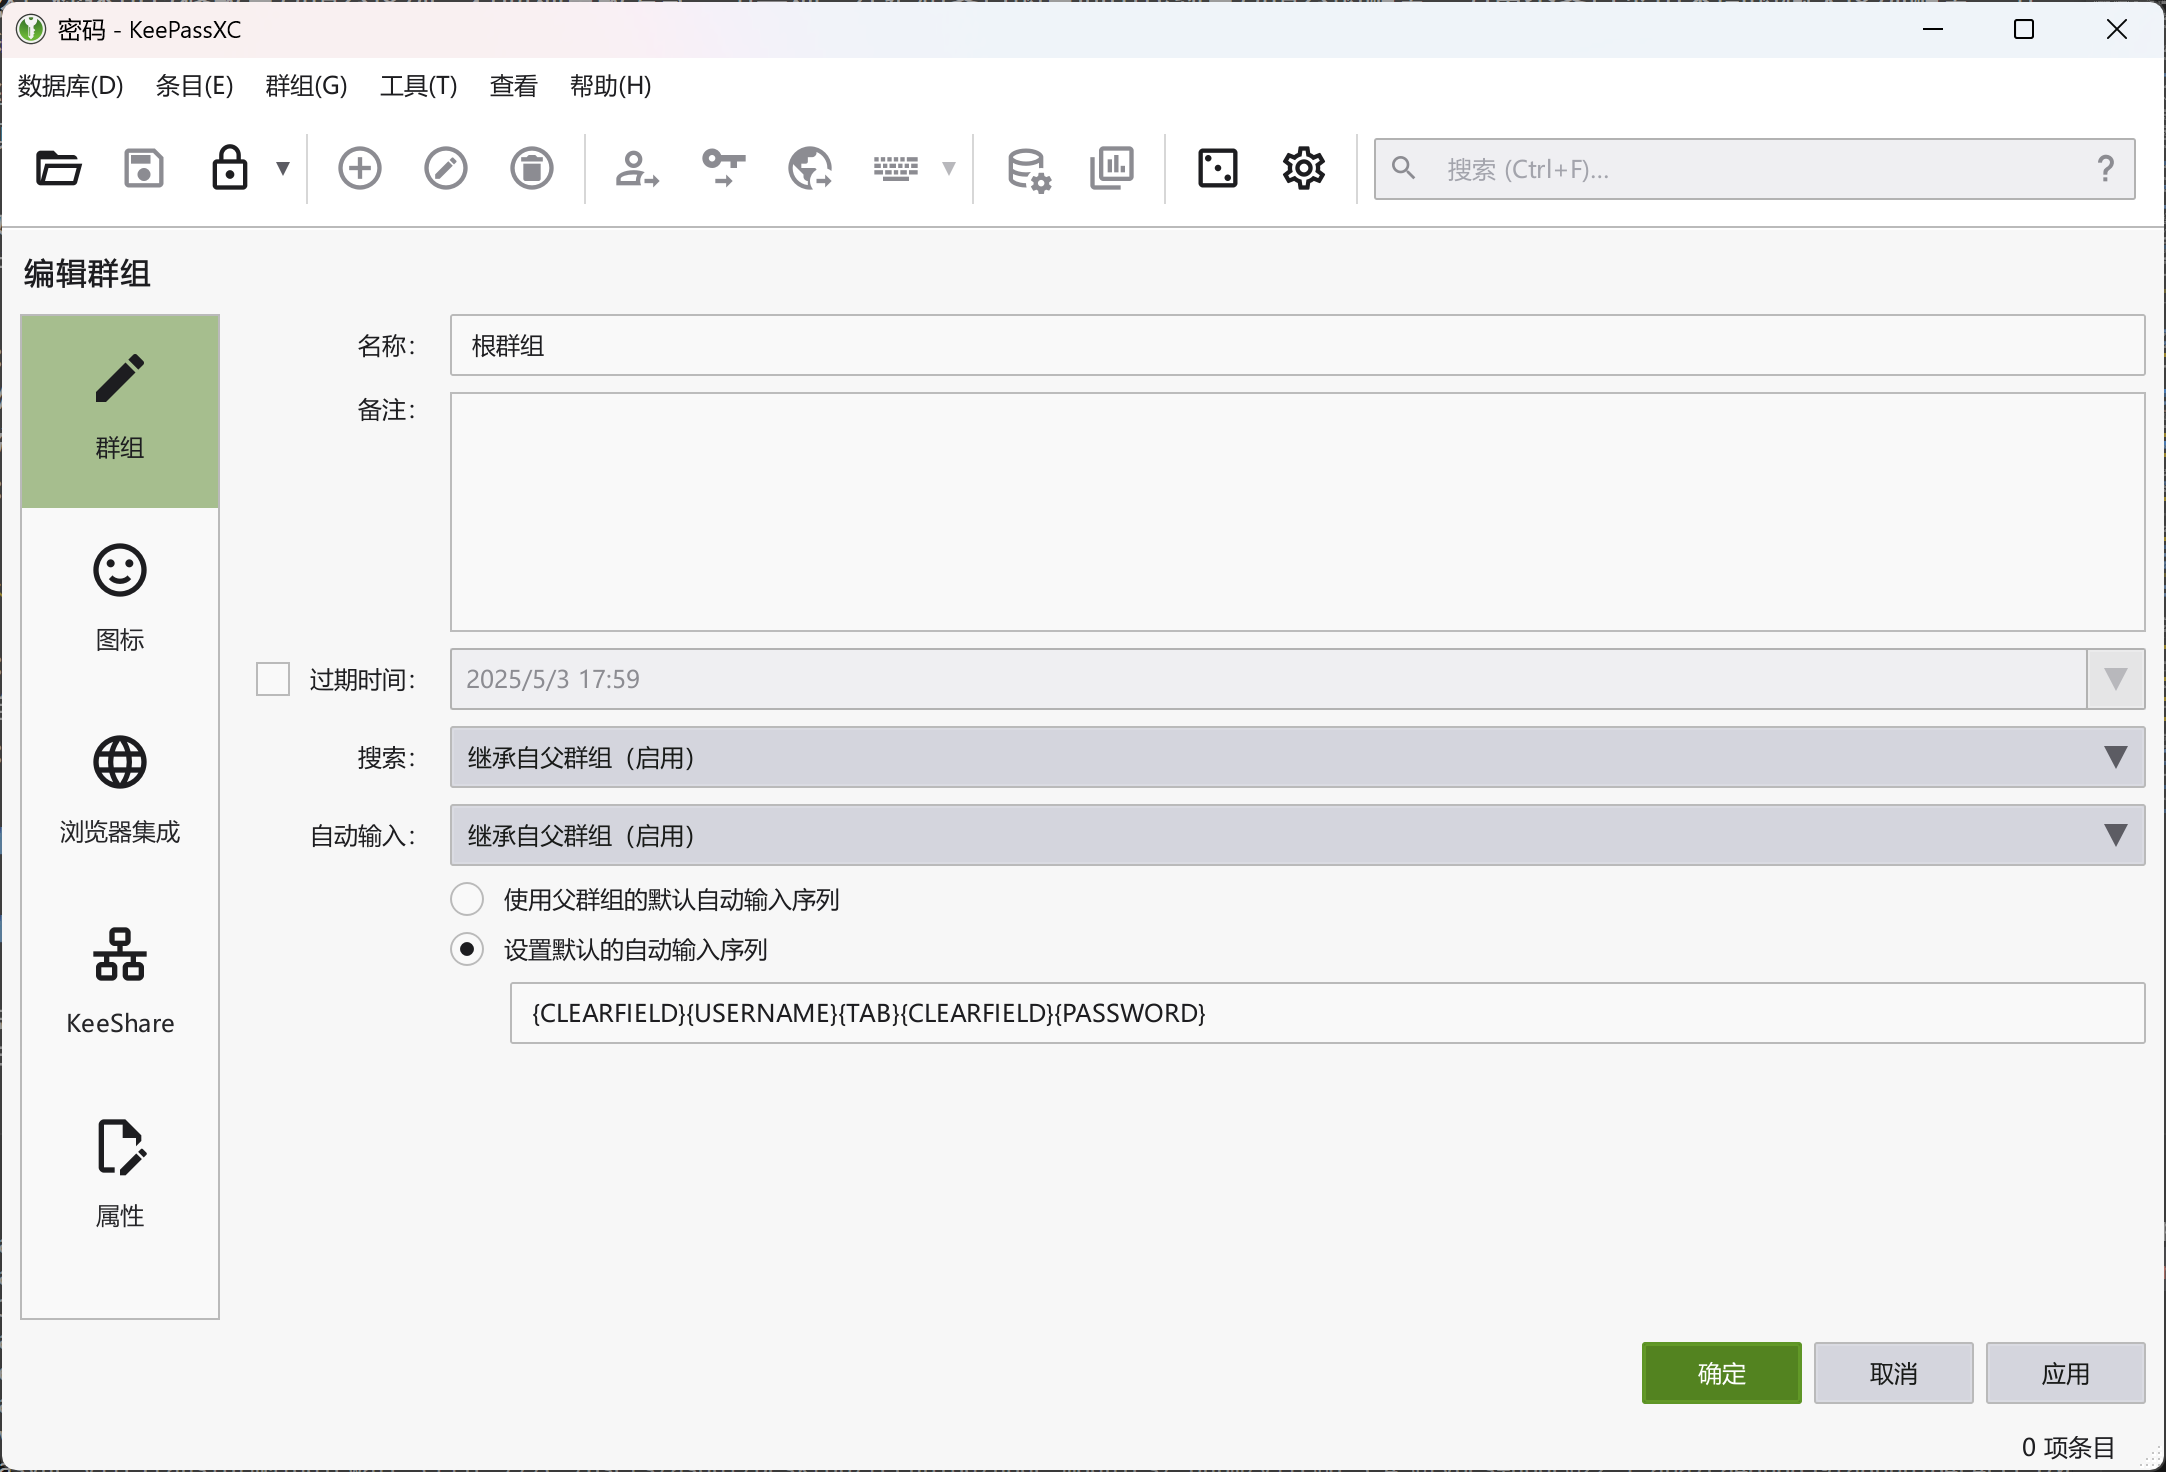Click the auto-type sequence input field
The image size is (2166, 1472).
point(1327,1013)
